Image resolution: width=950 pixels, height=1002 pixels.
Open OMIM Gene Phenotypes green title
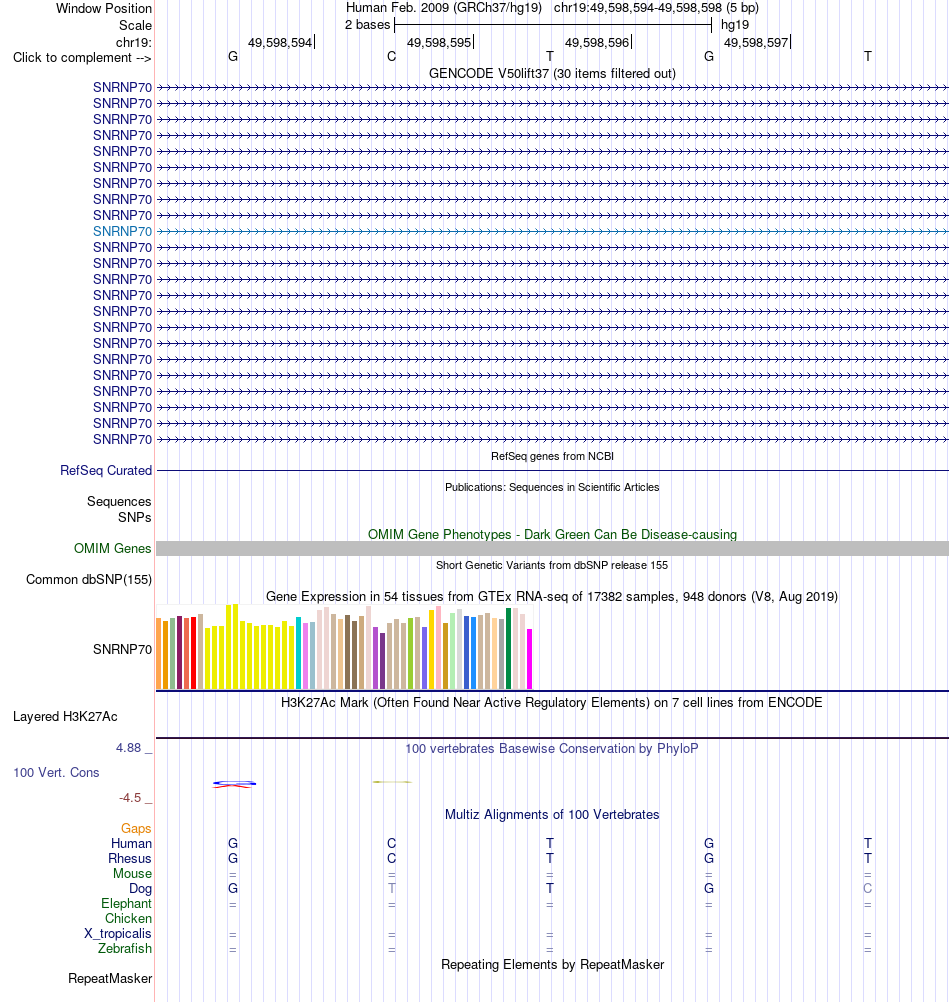552,534
